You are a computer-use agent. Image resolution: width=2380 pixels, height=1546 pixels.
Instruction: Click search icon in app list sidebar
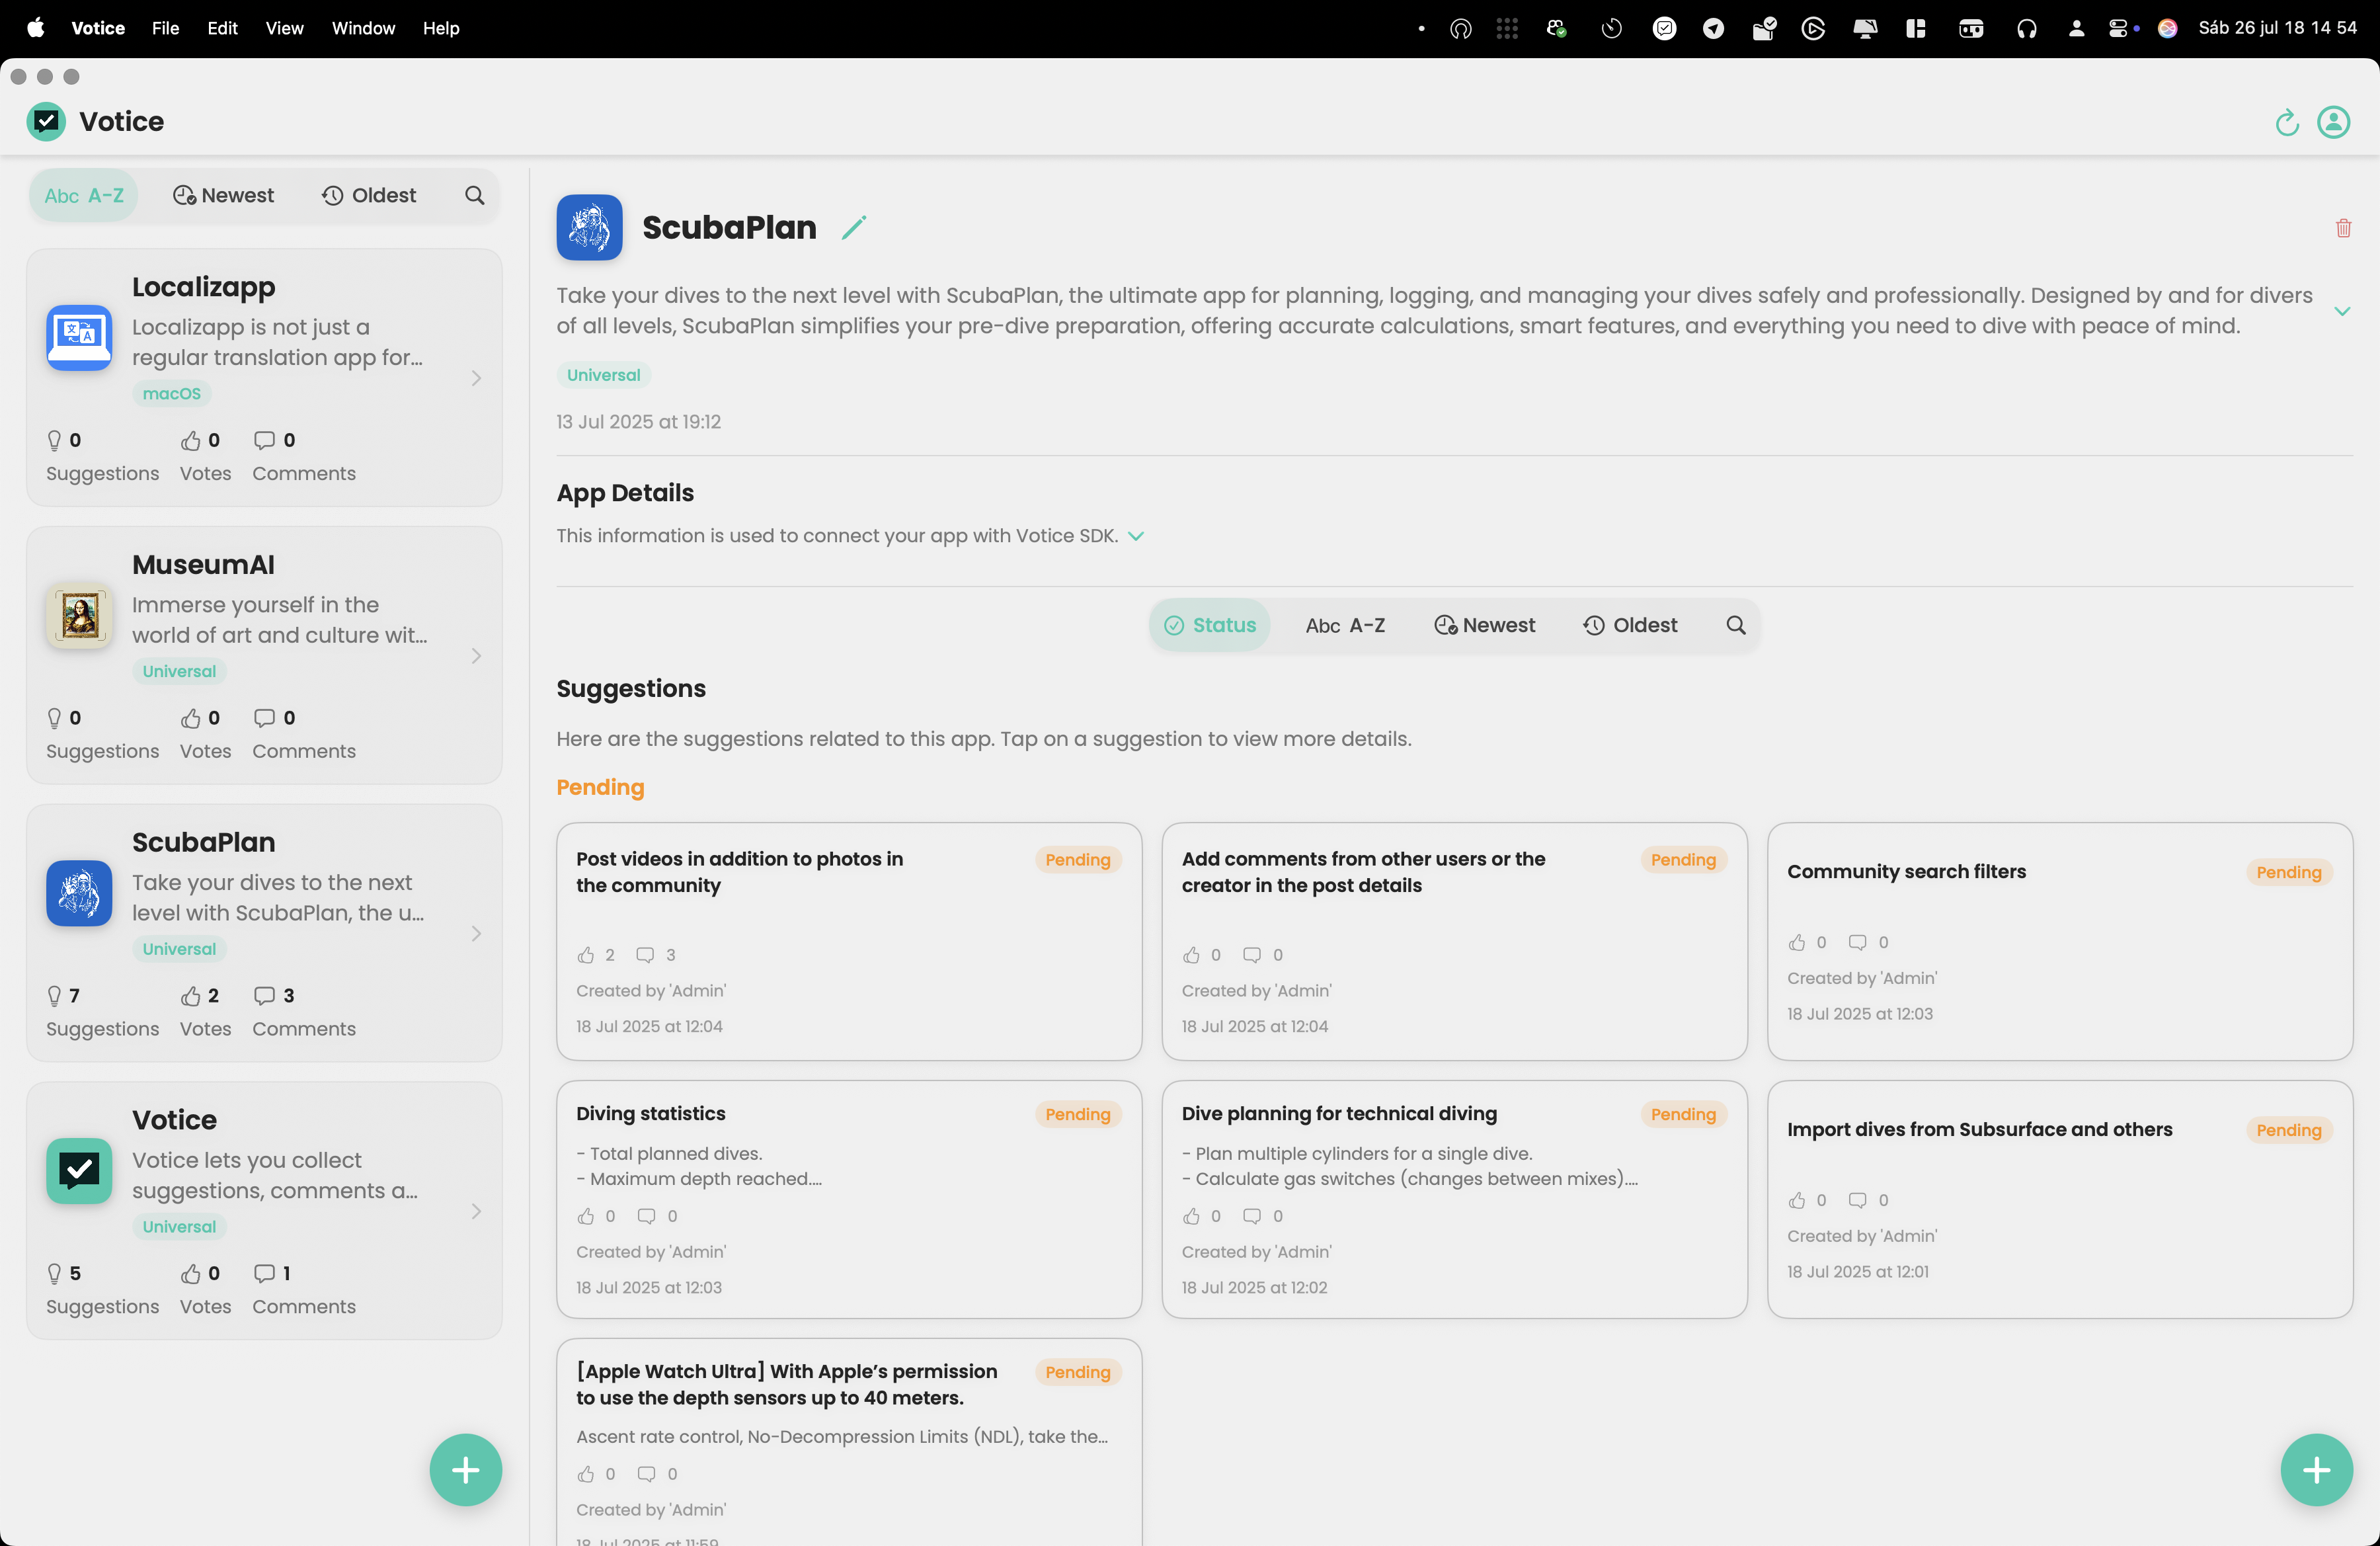pyautogui.click(x=475, y=196)
